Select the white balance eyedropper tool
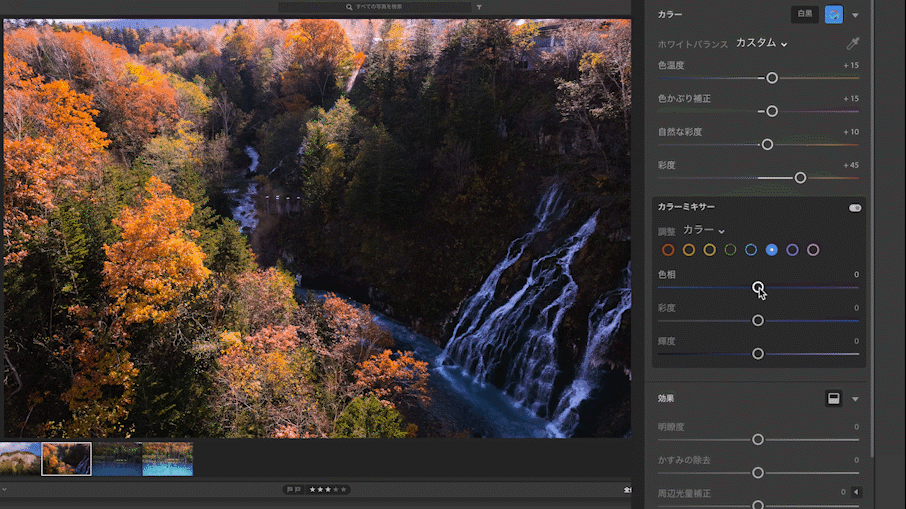Viewport: 906px width, 509px height. click(852, 43)
